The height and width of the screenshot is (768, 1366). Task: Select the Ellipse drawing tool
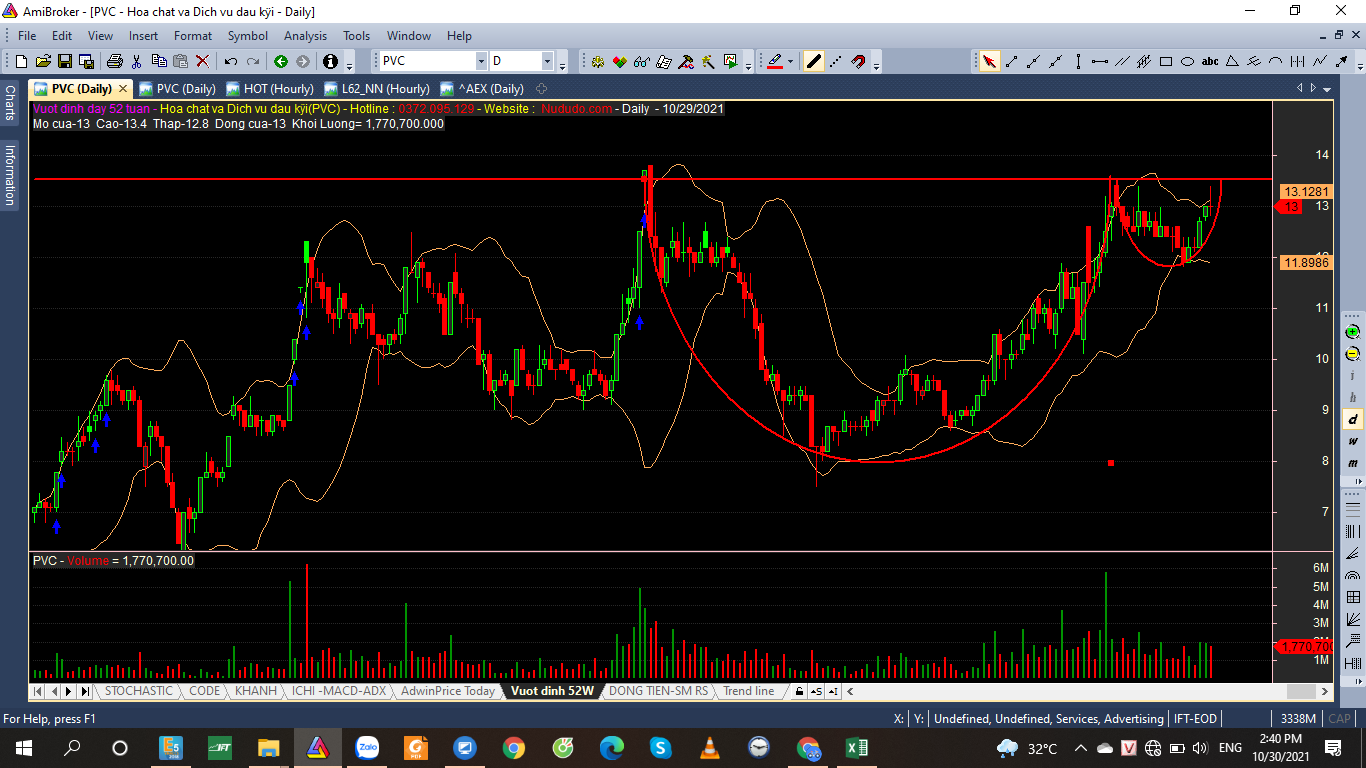tap(1187, 61)
